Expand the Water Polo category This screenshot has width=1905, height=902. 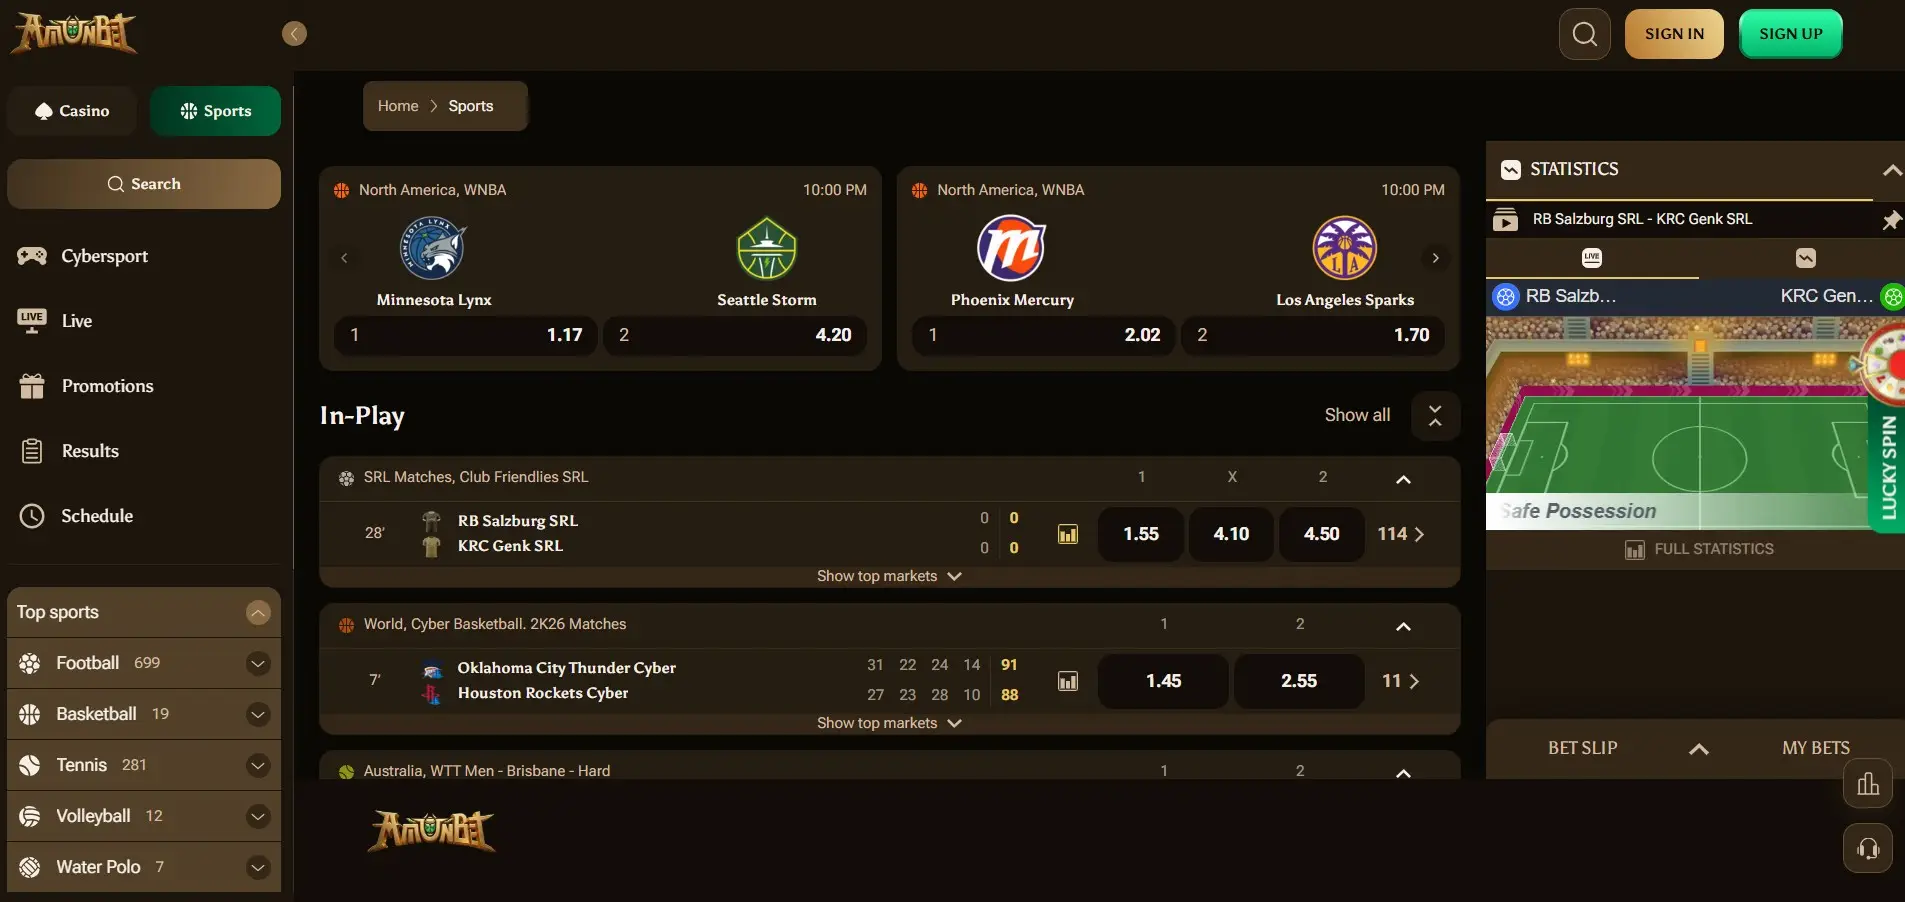258,867
